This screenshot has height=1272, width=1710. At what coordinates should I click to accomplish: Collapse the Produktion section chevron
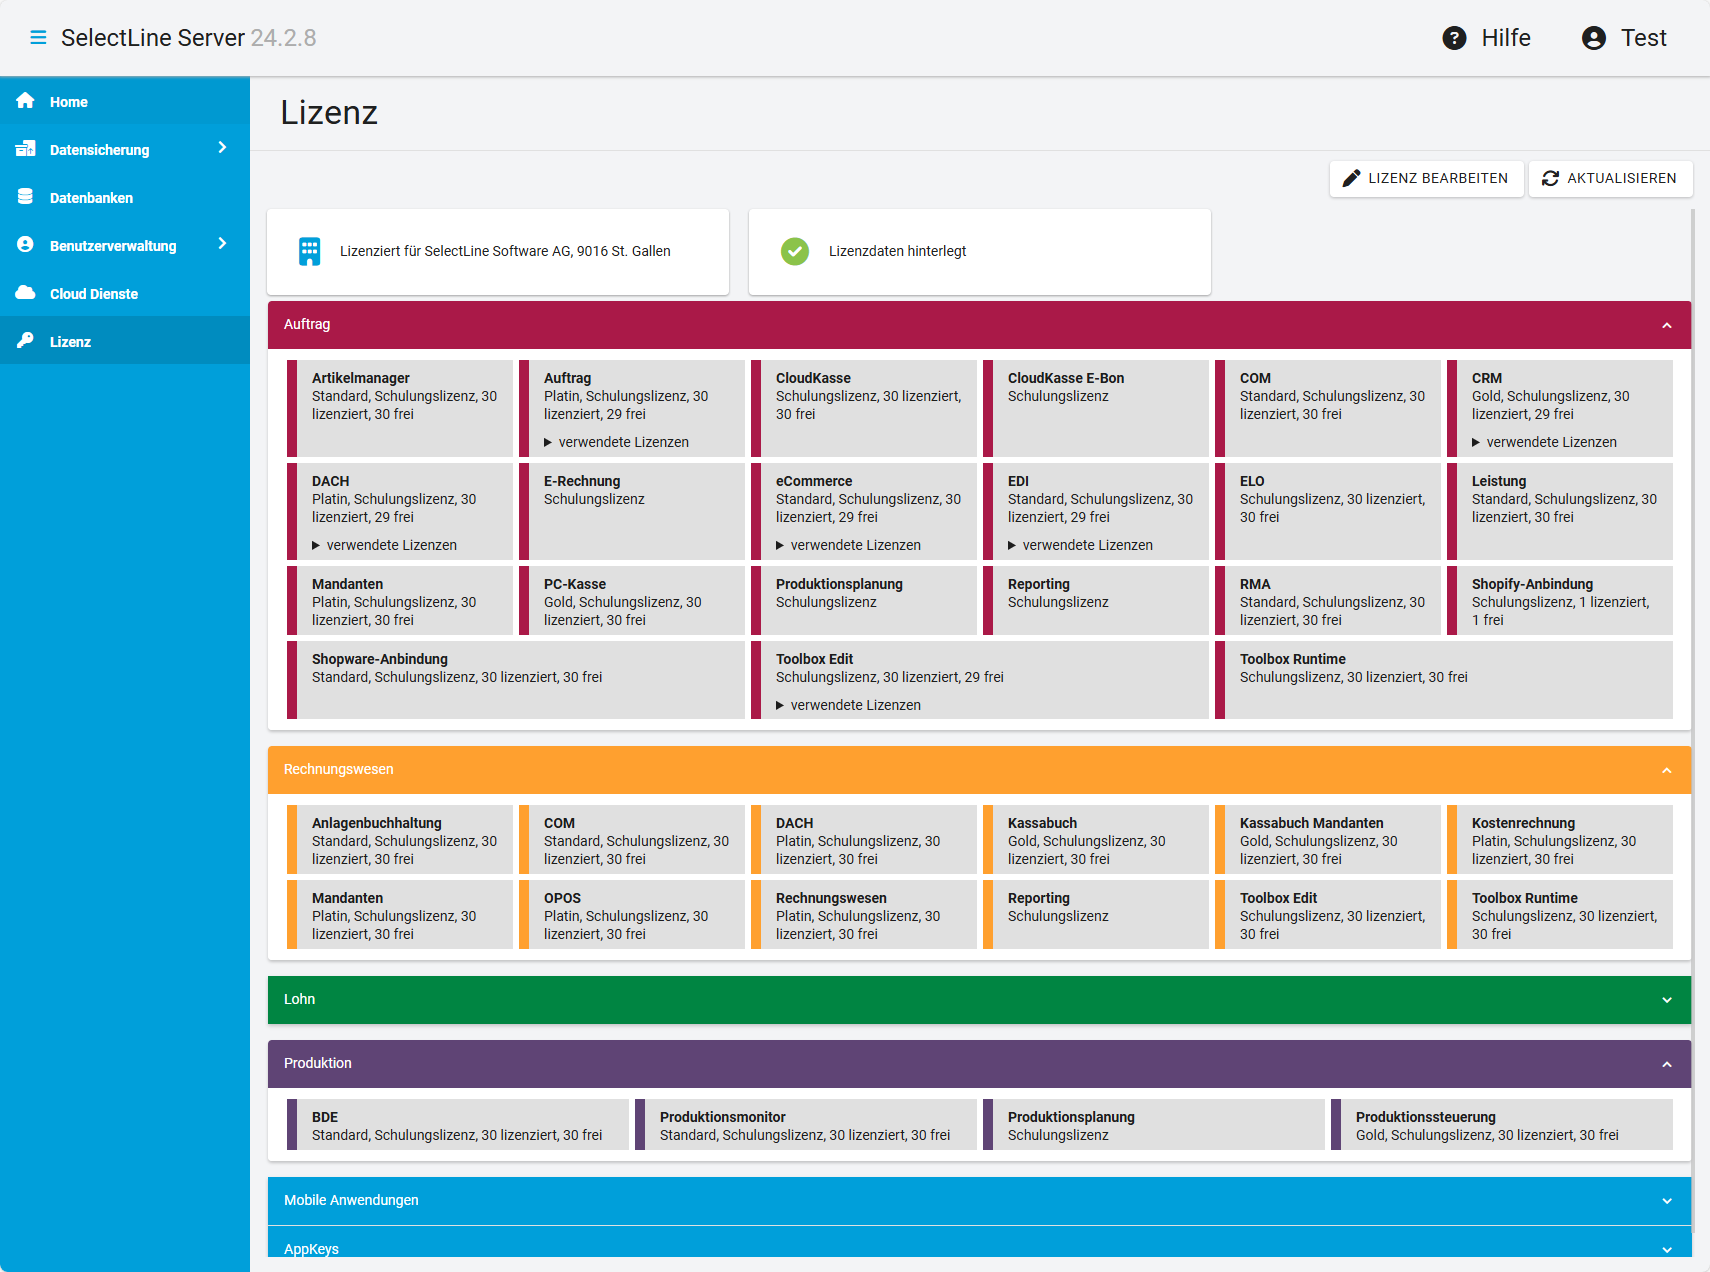tap(1667, 1064)
